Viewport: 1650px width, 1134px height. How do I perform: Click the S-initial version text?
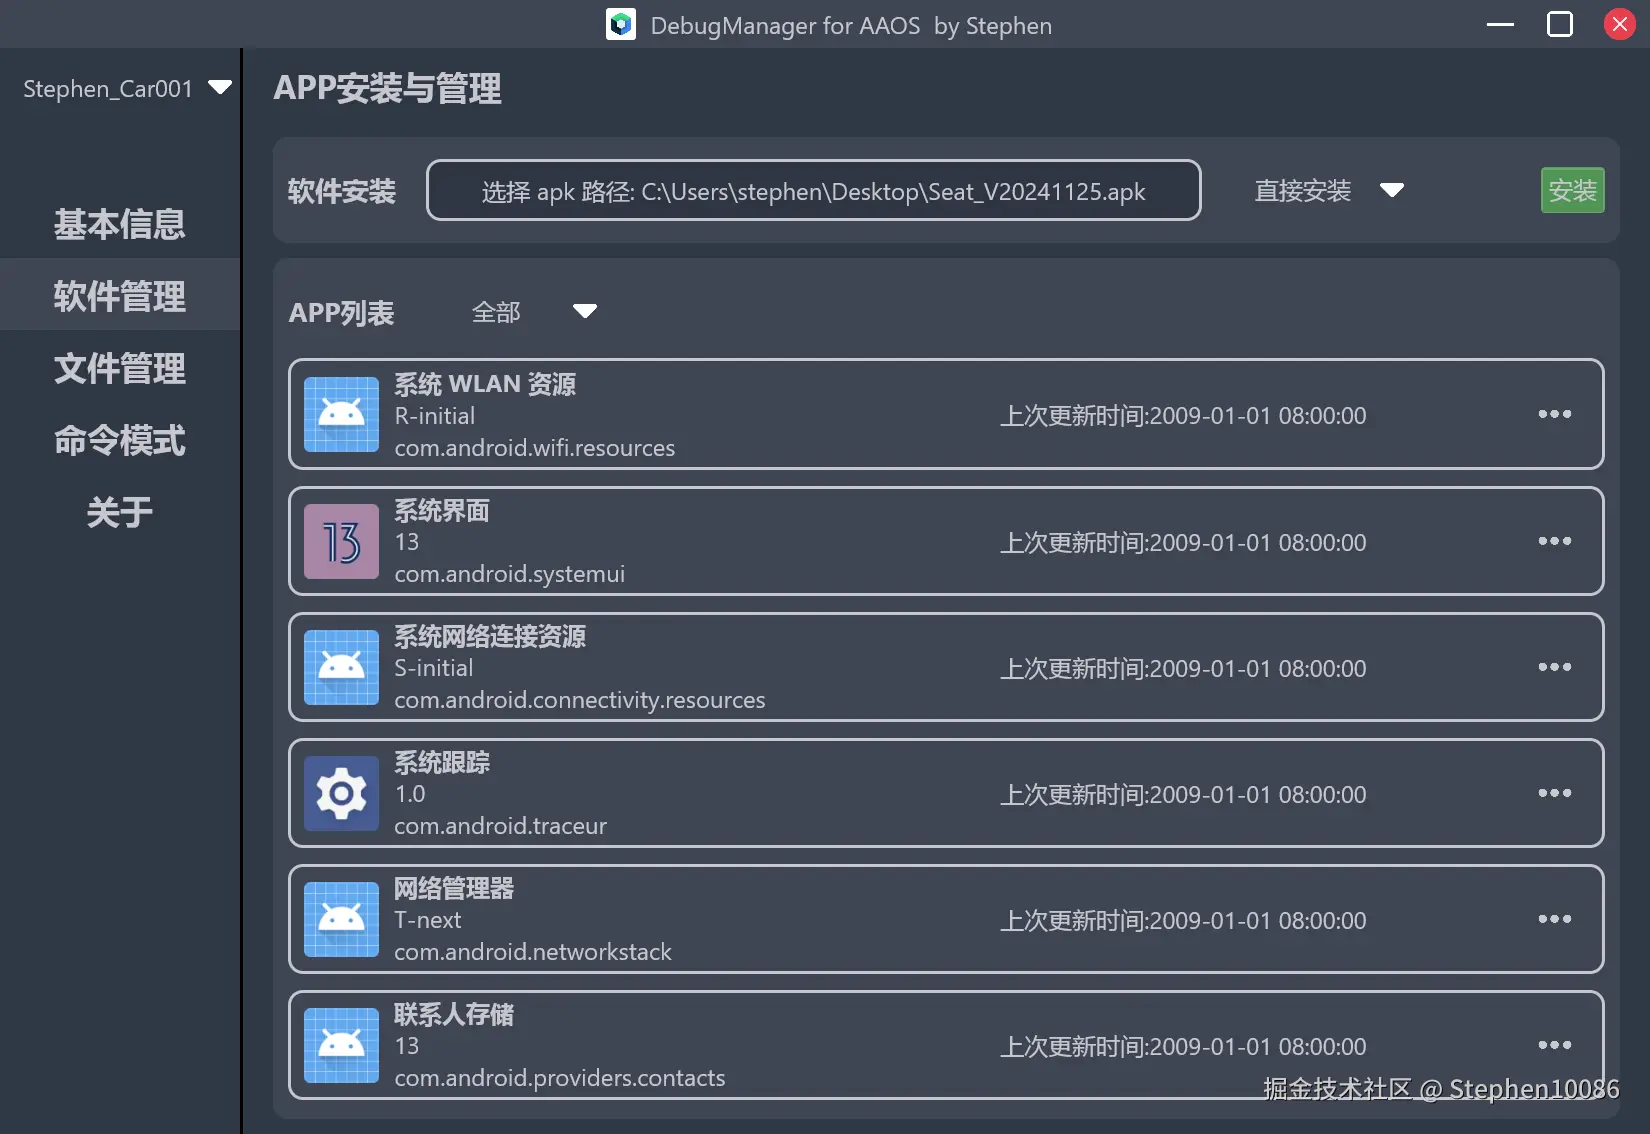pos(434,668)
